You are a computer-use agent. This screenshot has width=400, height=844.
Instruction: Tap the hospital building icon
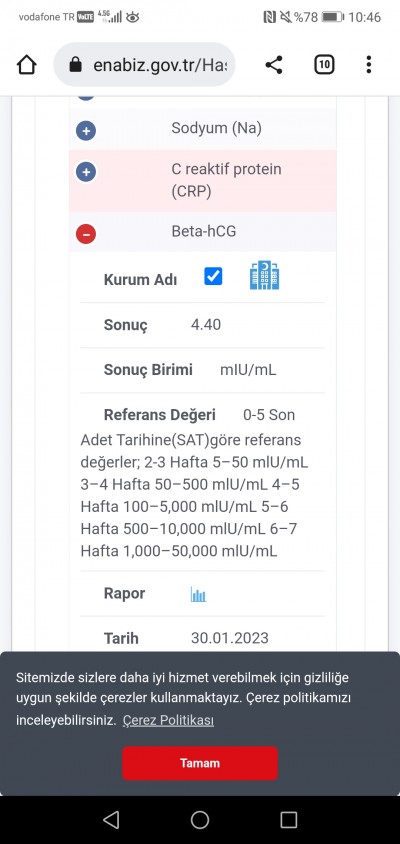[264, 276]
